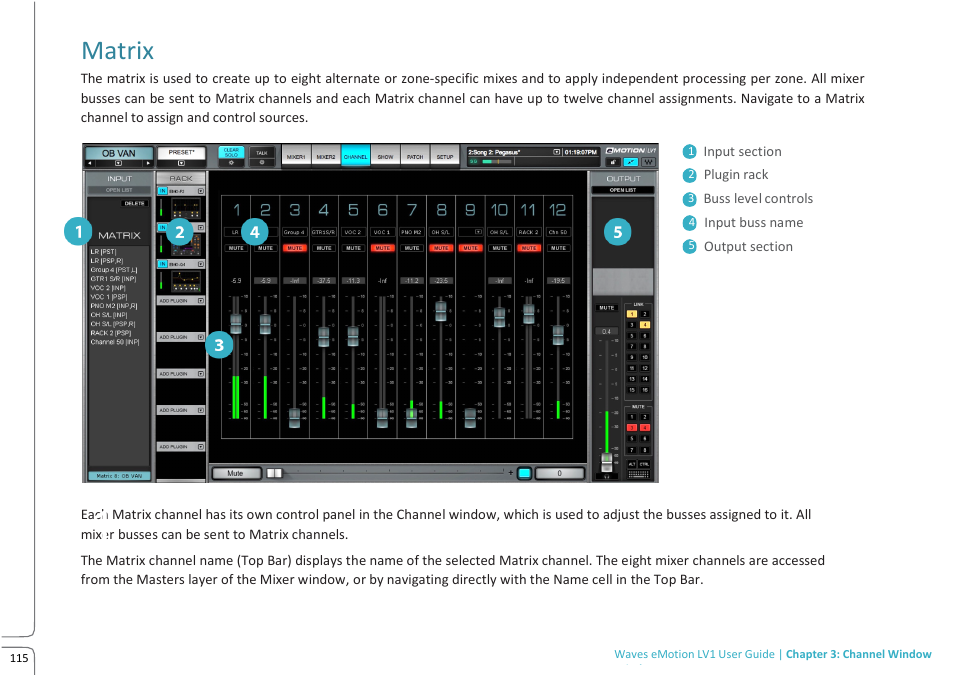
Task: Unmute matrix input buss 9
Action: [x=470, y=248]
